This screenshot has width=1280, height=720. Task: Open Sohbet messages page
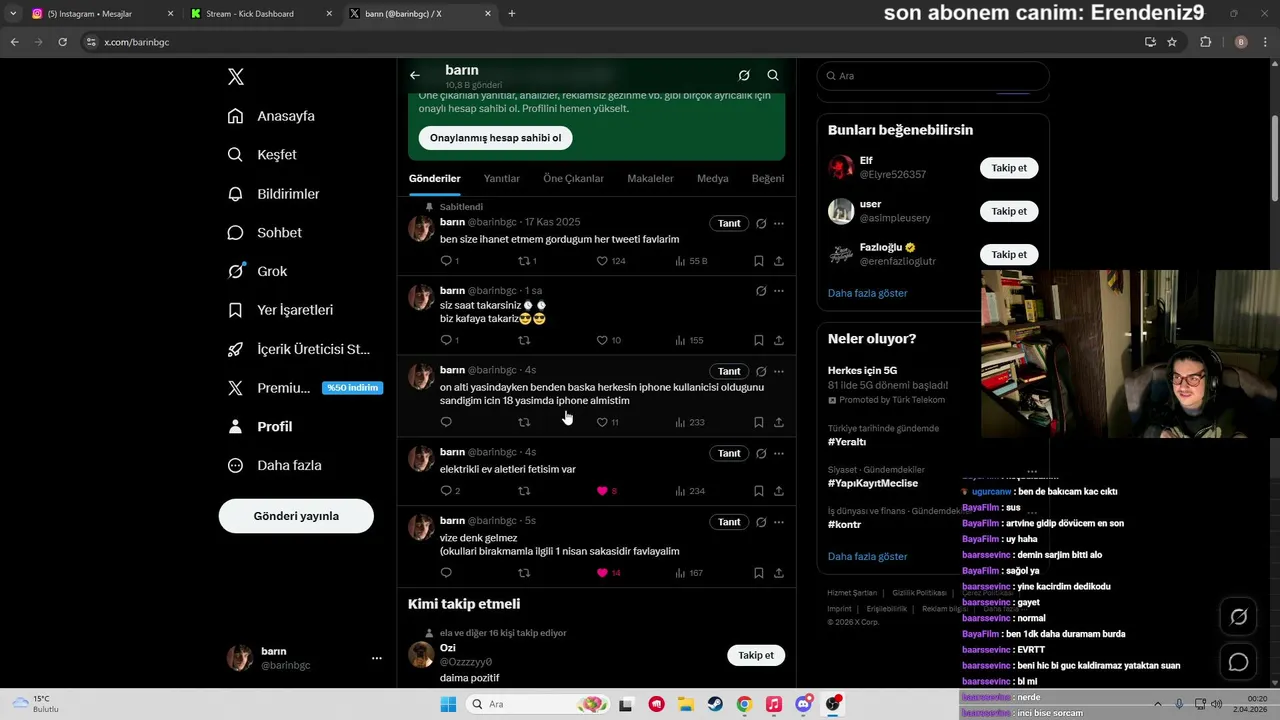[x=264, y=232]
